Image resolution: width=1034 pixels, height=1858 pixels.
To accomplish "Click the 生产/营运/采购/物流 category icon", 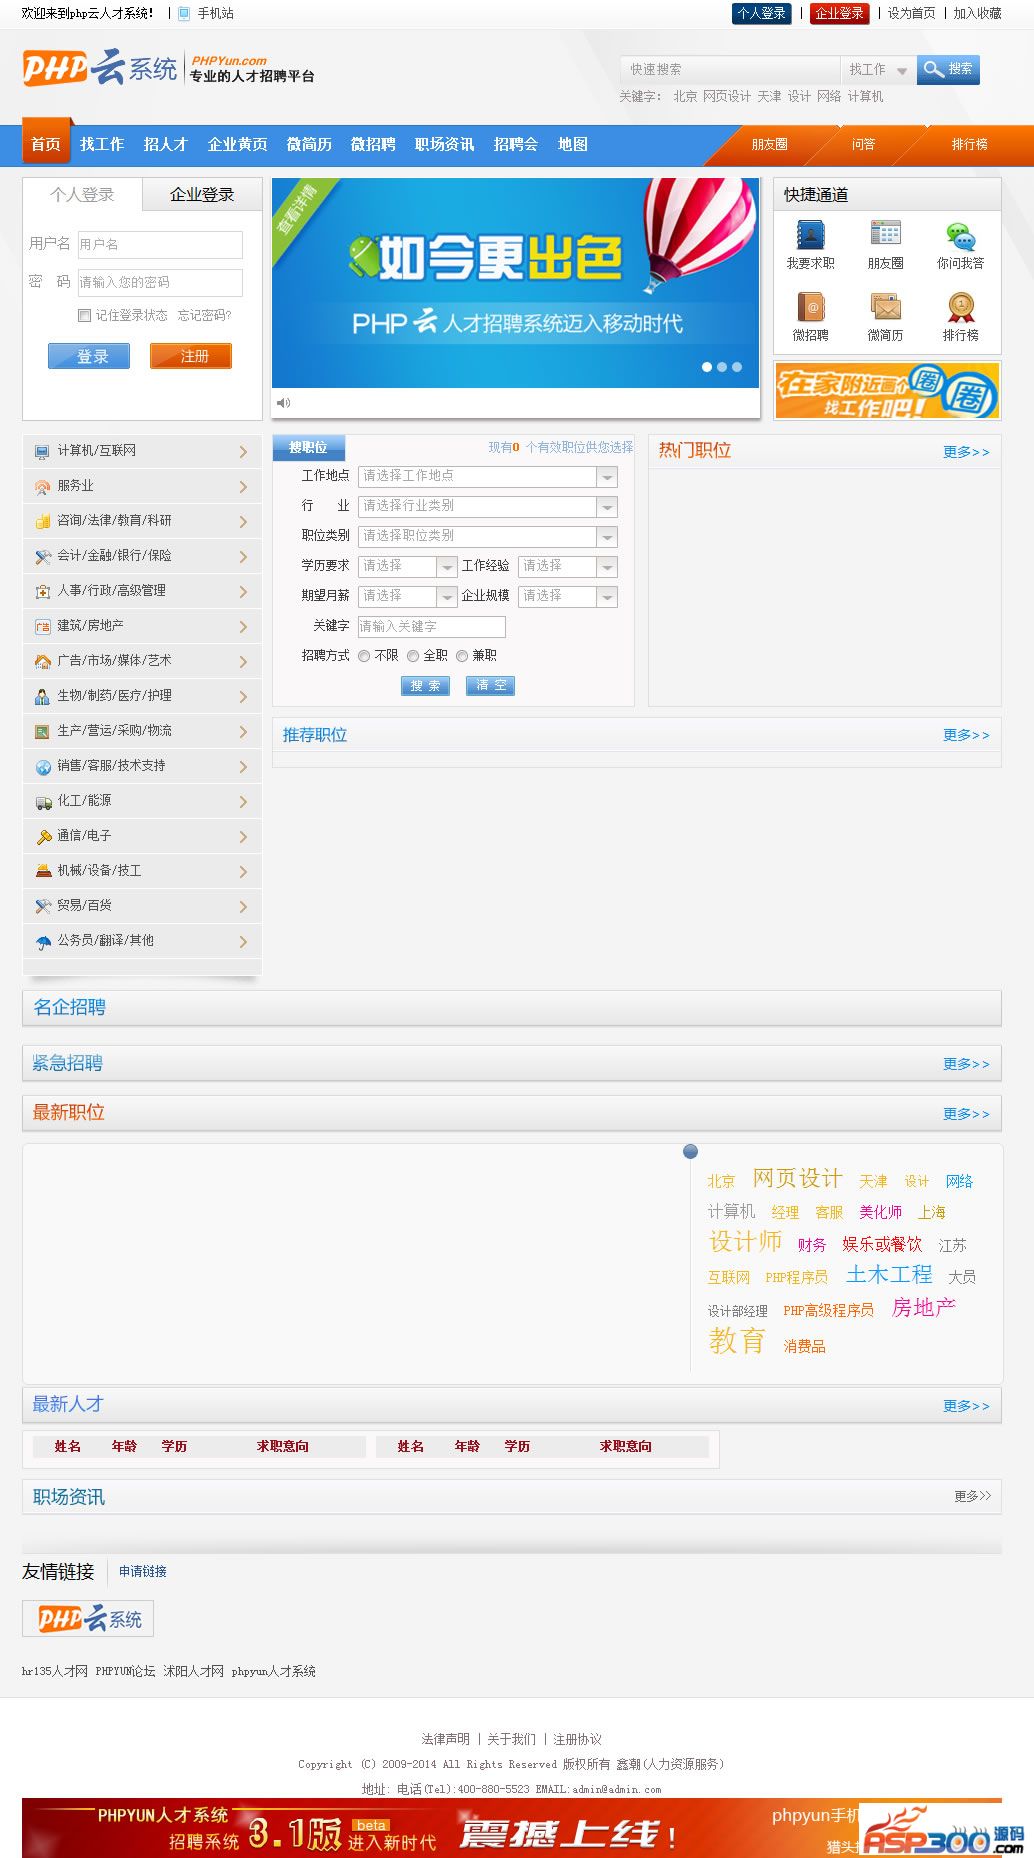I will (x=42, y=732).
